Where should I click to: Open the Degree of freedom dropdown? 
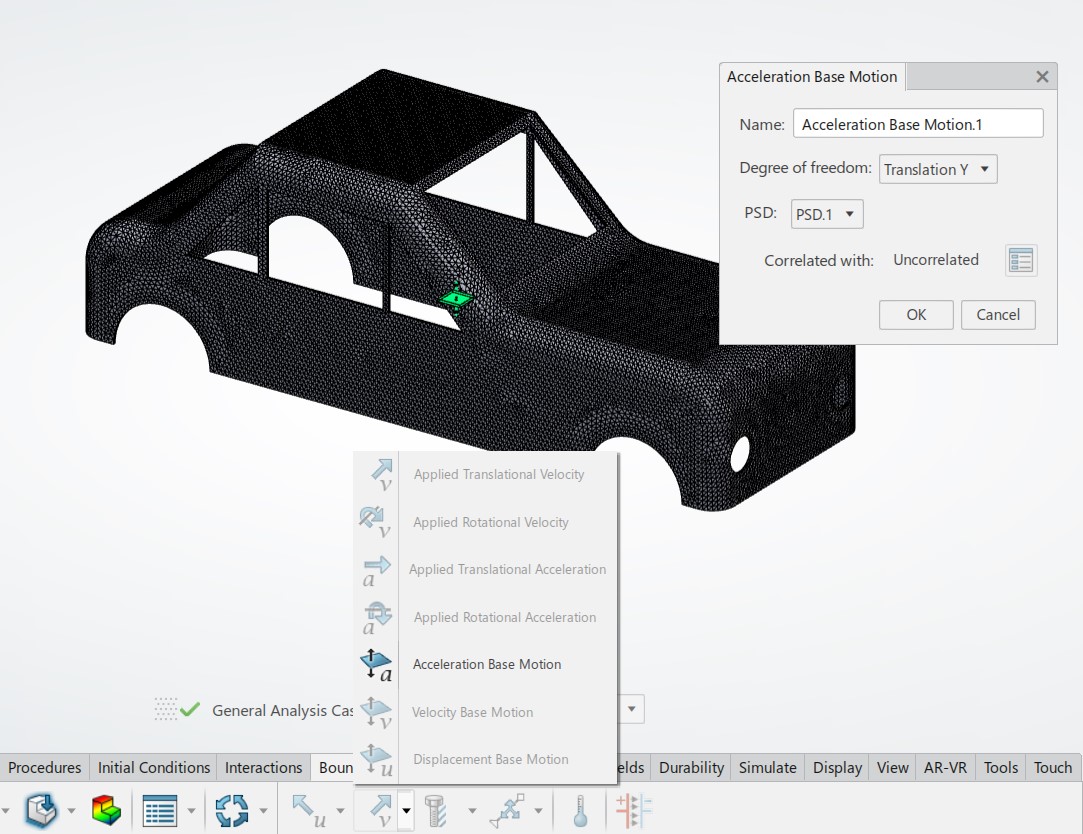point(937,169)
